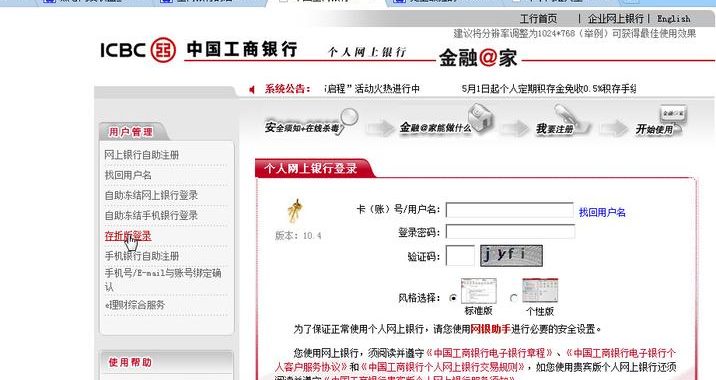This screenshot has height=380, width=716.
Task: Go to 工行首页 link
Action: pos(538,19)
